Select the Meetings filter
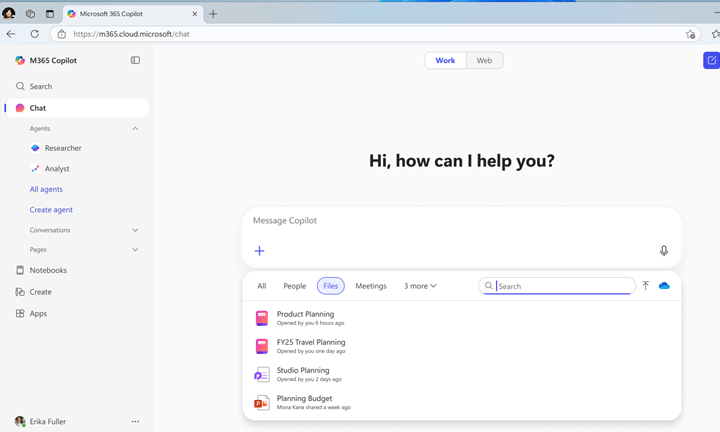Viewport: 720px width, 432px height. [x=371, y=286]
